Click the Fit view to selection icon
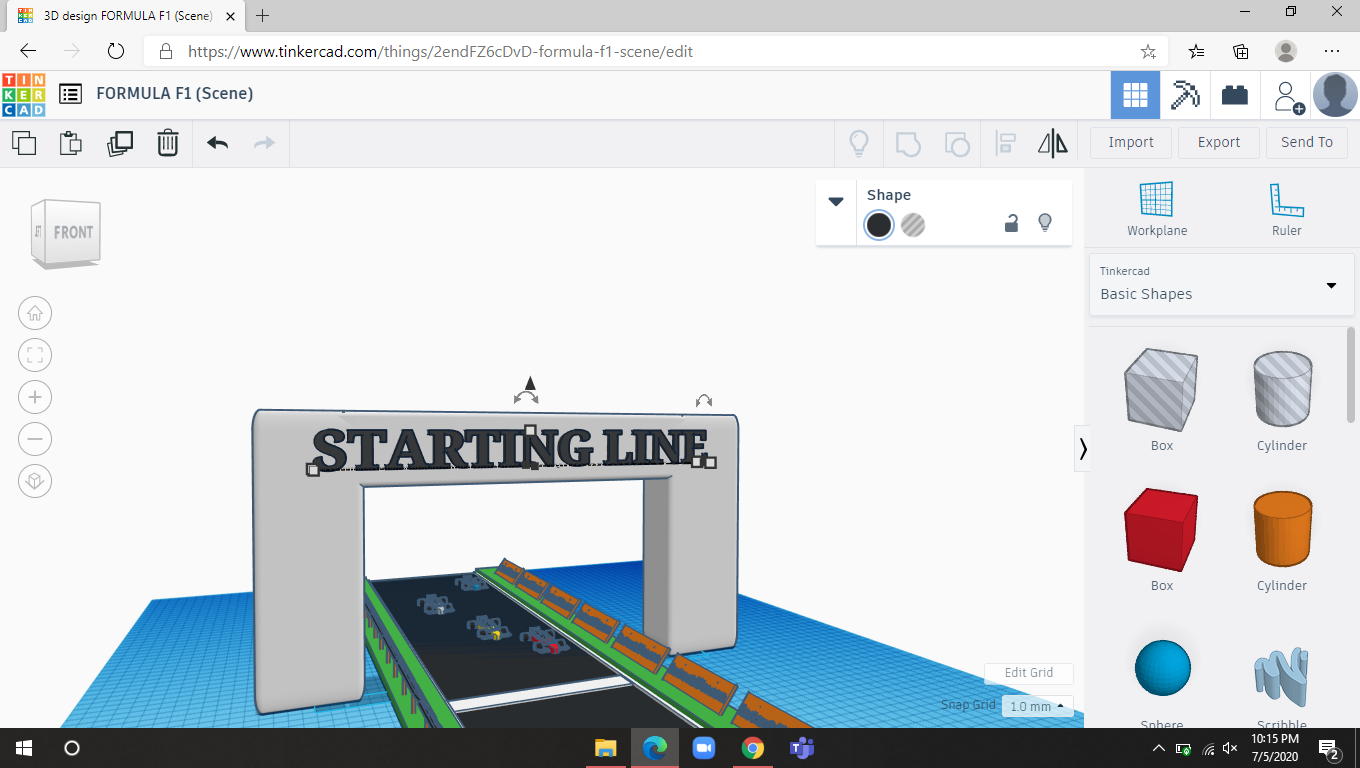Screen dimensions: 1360x768 point(35,355)
